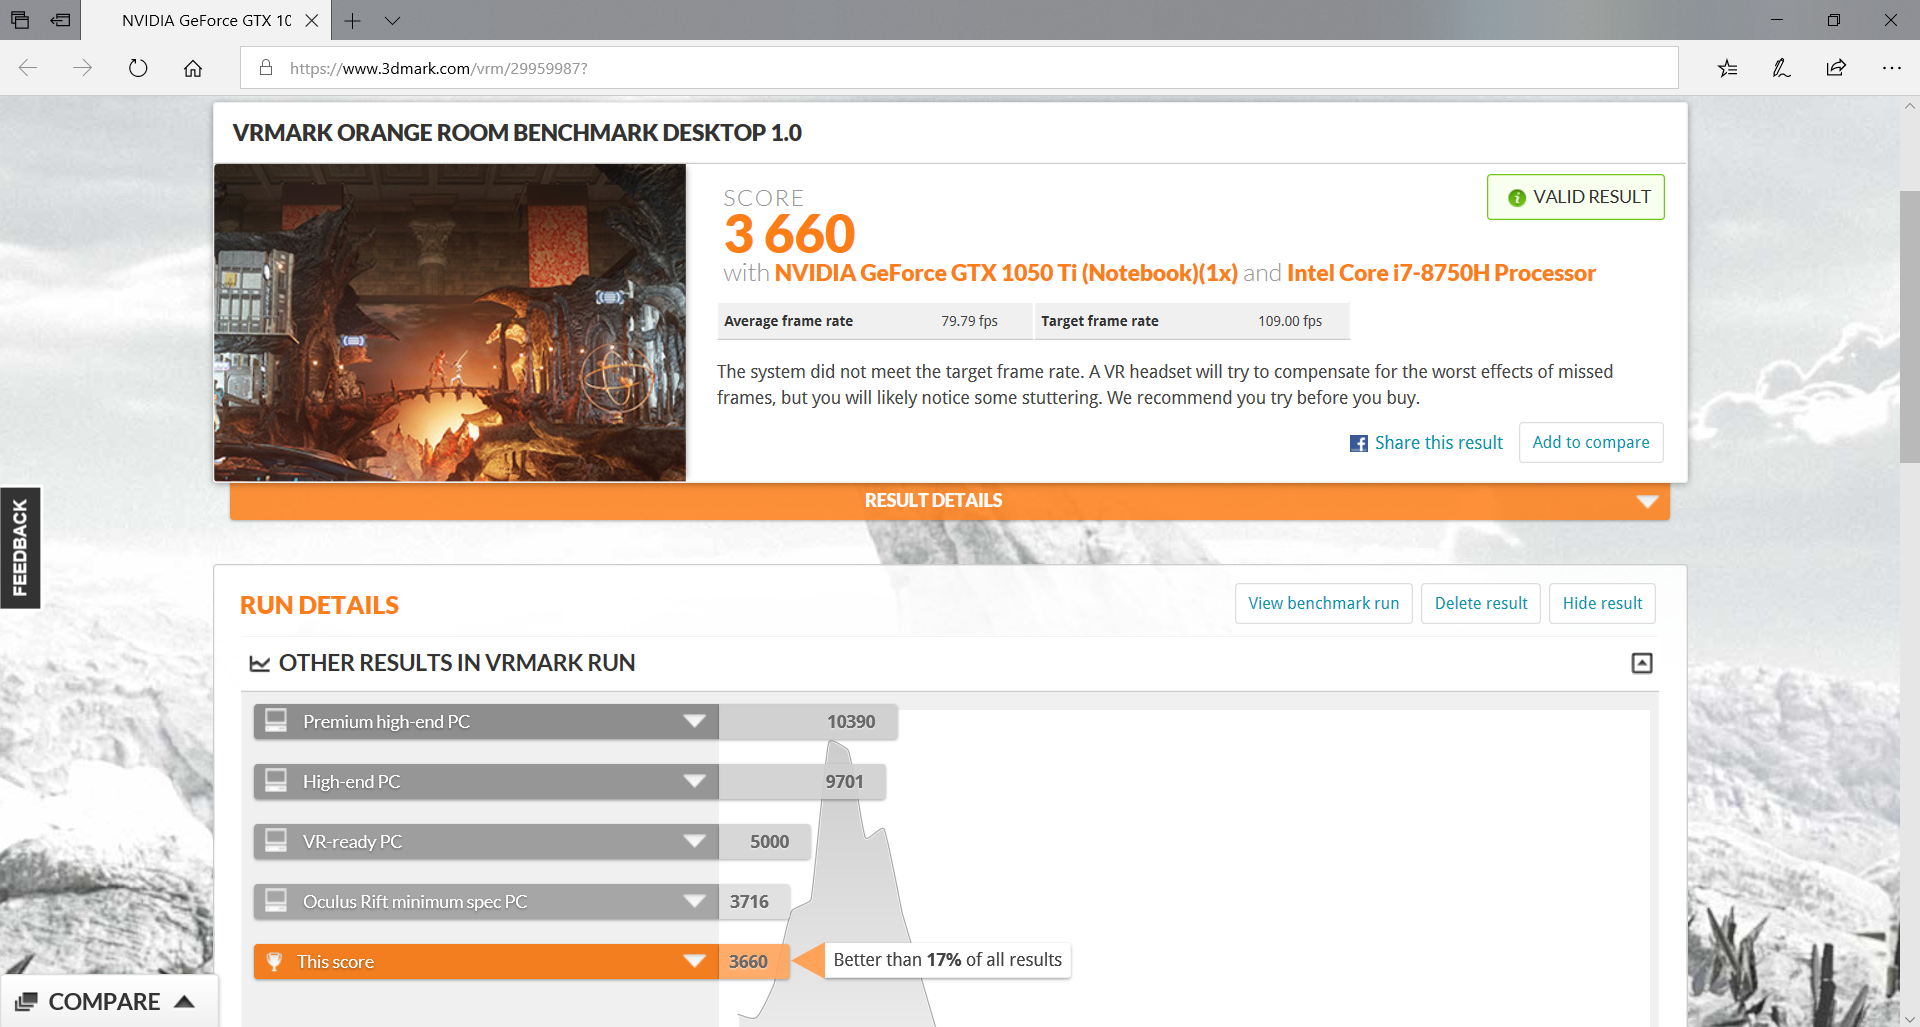
Task: Click the site lock icon in address bar
Action: click(x=266, y=68)
